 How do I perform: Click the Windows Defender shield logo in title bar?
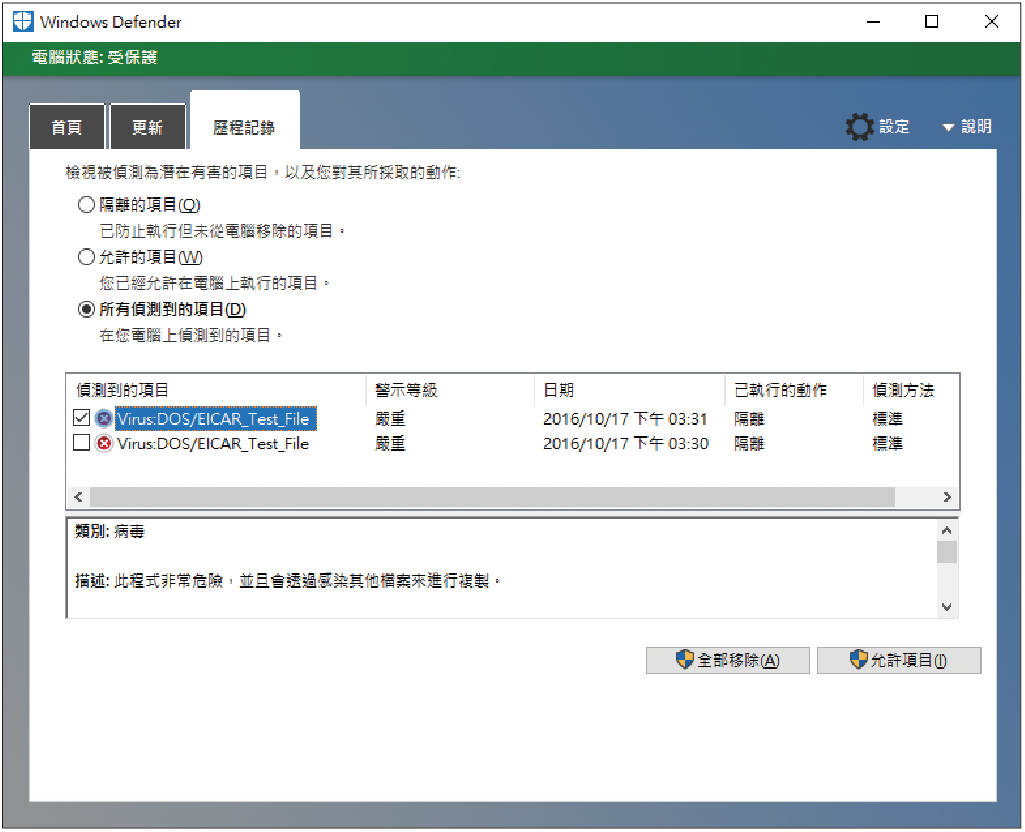pos(23,21)
